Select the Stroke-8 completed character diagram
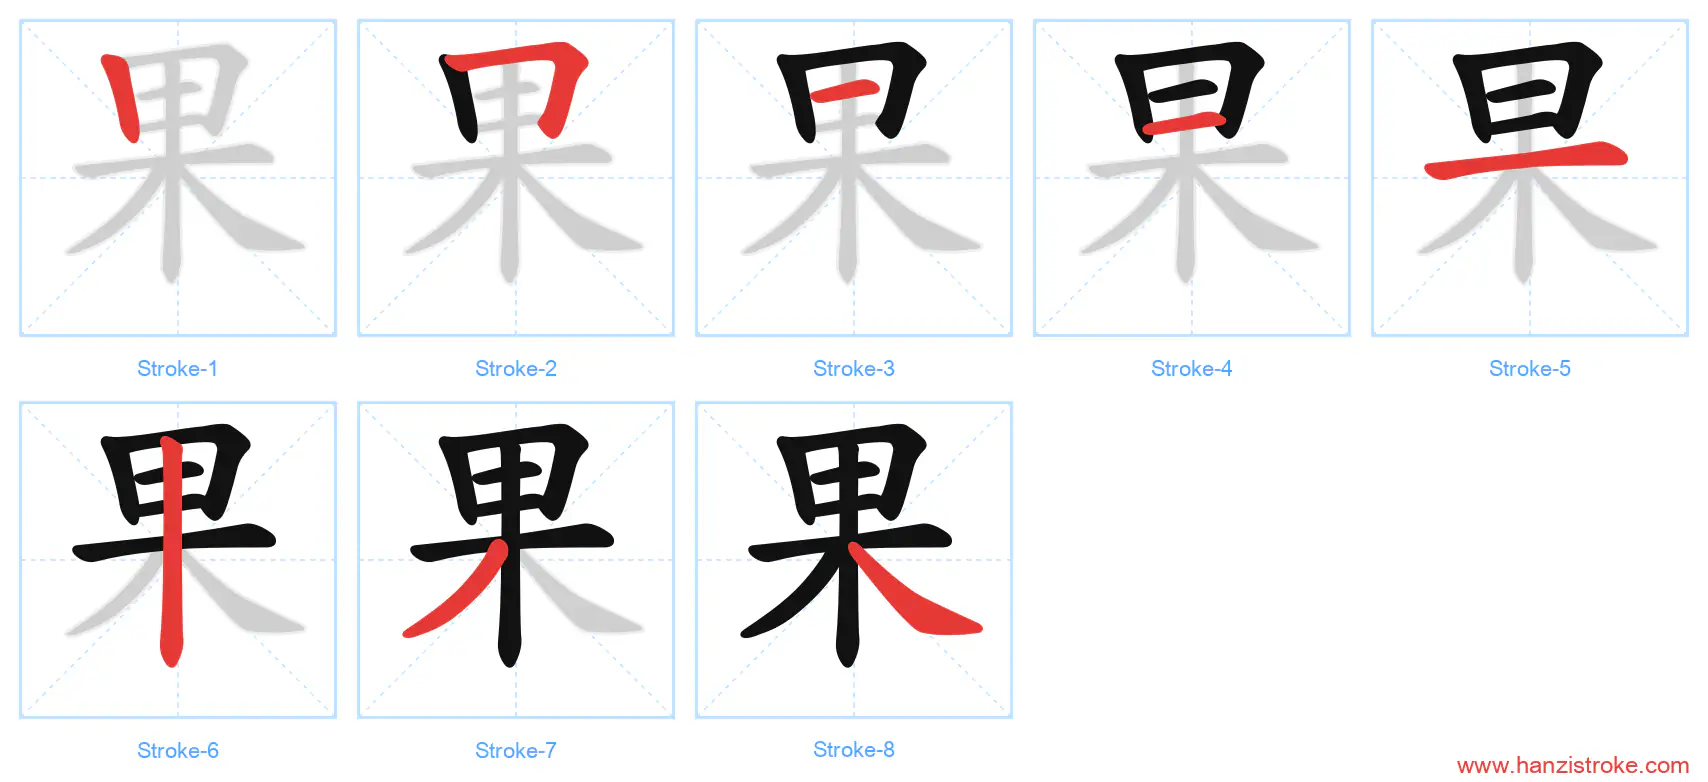1708x782 pixels. coord(854,560)
